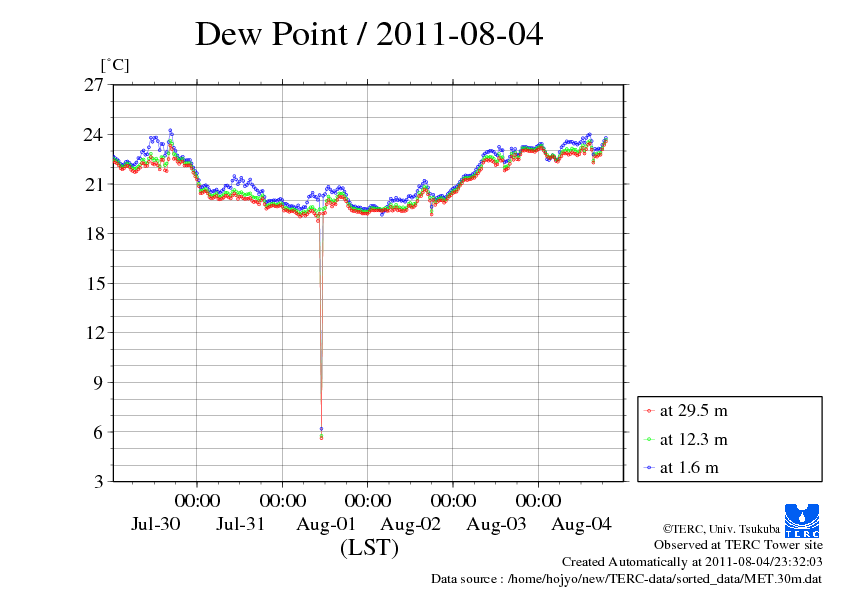Click the chart title 'Dew Point / 2011-08-04'
The width and height of the screenshot is (842, 595).
(x=369, y=34)
